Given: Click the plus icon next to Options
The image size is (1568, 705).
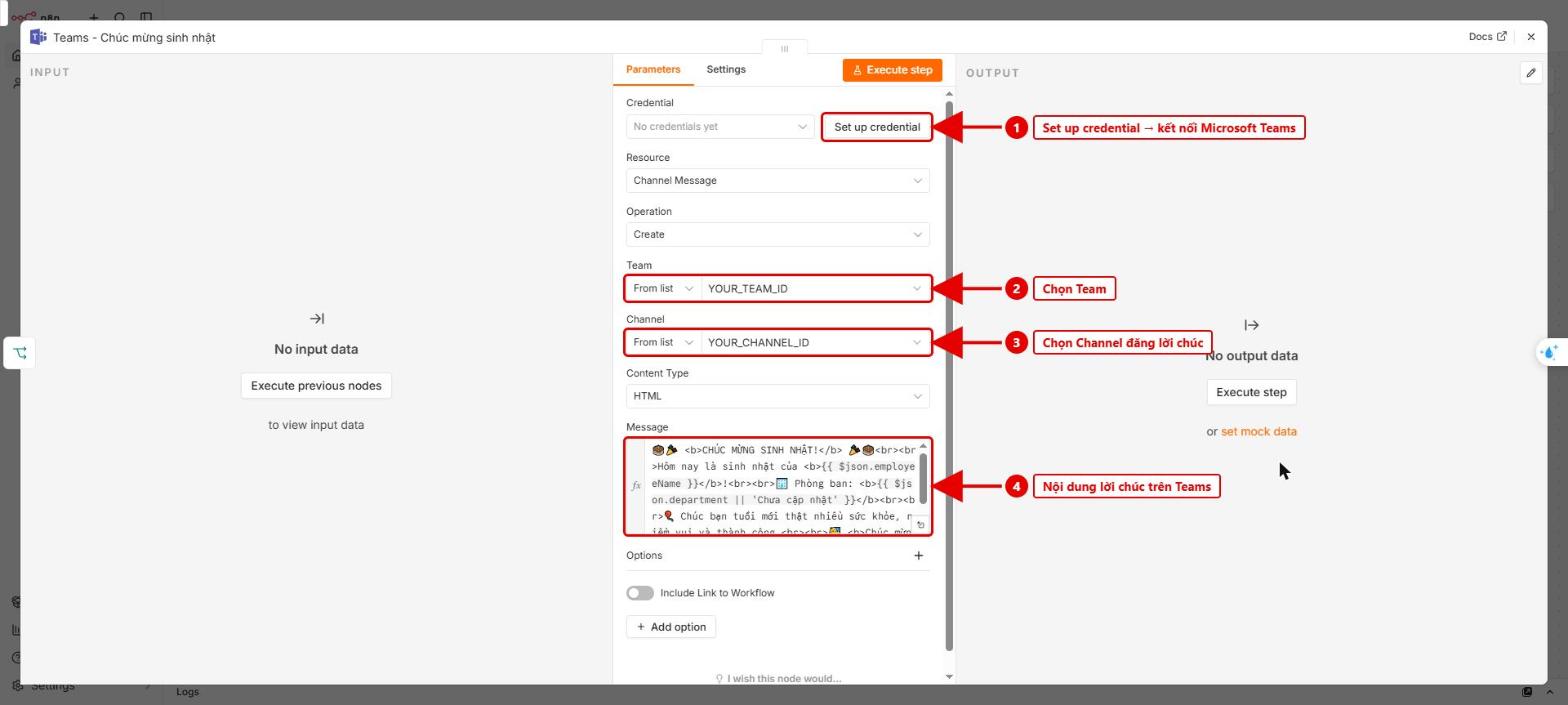Looking at the screenshot, I should pyautogui.click(x=918, y=556).
